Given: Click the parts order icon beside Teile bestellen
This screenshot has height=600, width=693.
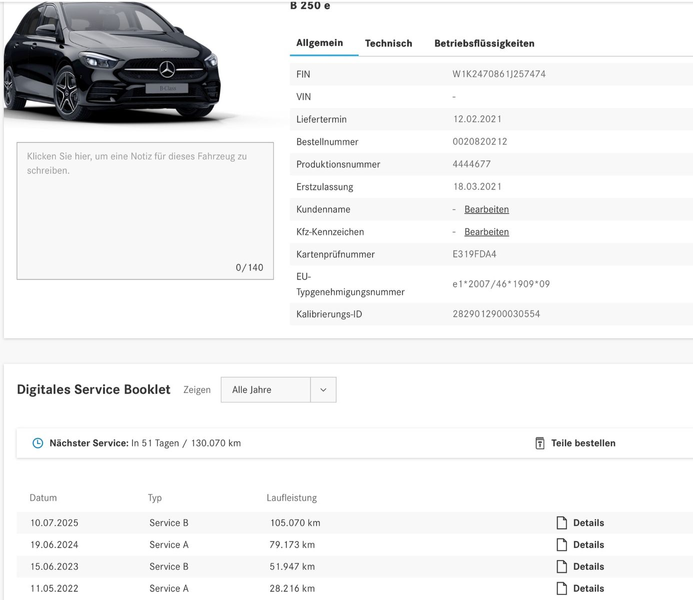Looking at the screenshot, I should [x=540, y=443].
